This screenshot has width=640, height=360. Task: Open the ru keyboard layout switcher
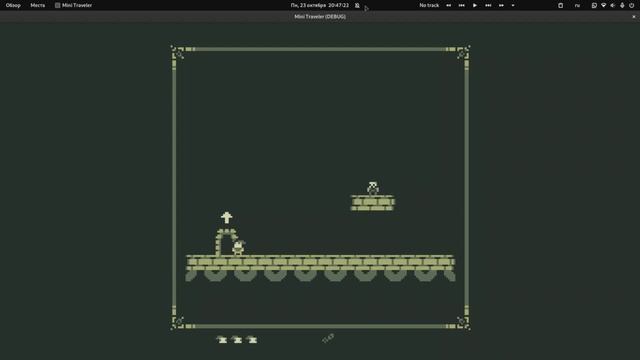coord(577,5)
